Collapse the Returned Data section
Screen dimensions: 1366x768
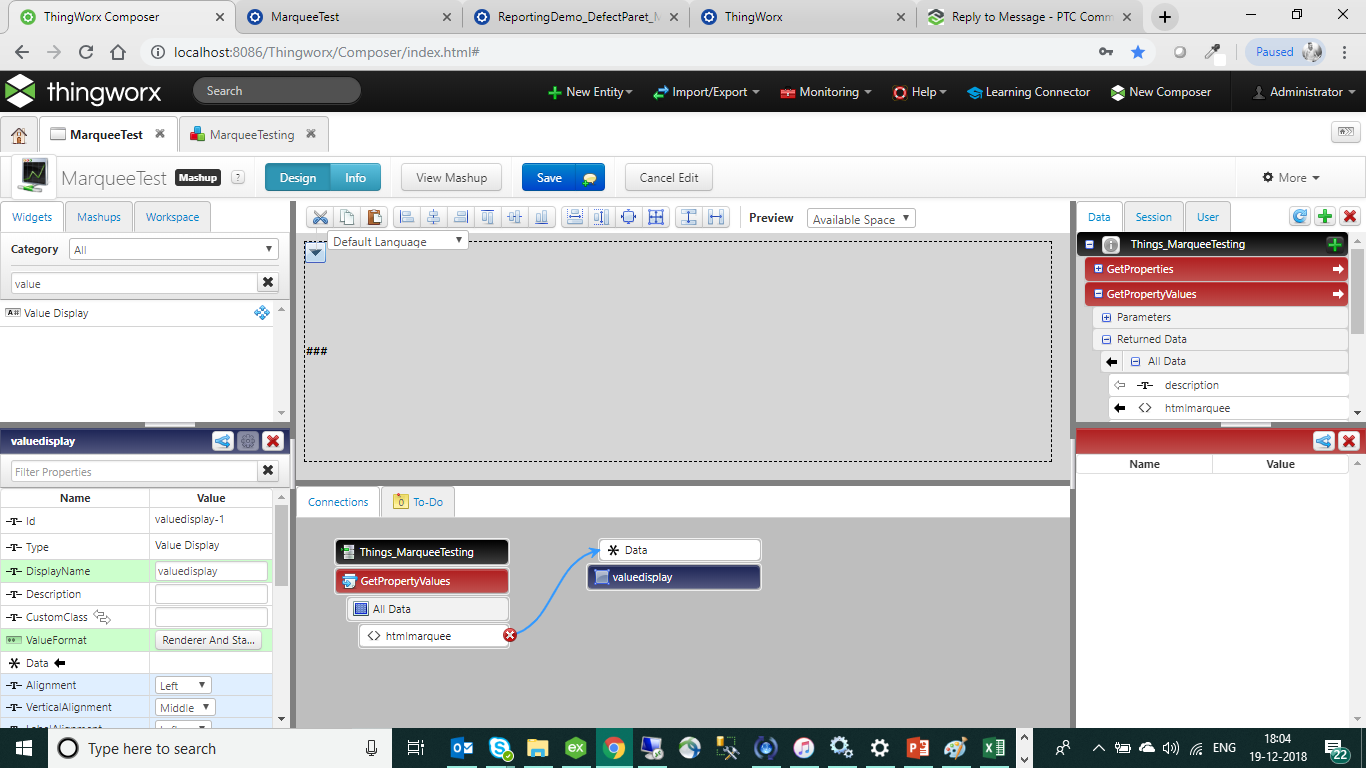(x=1106, y=339)
